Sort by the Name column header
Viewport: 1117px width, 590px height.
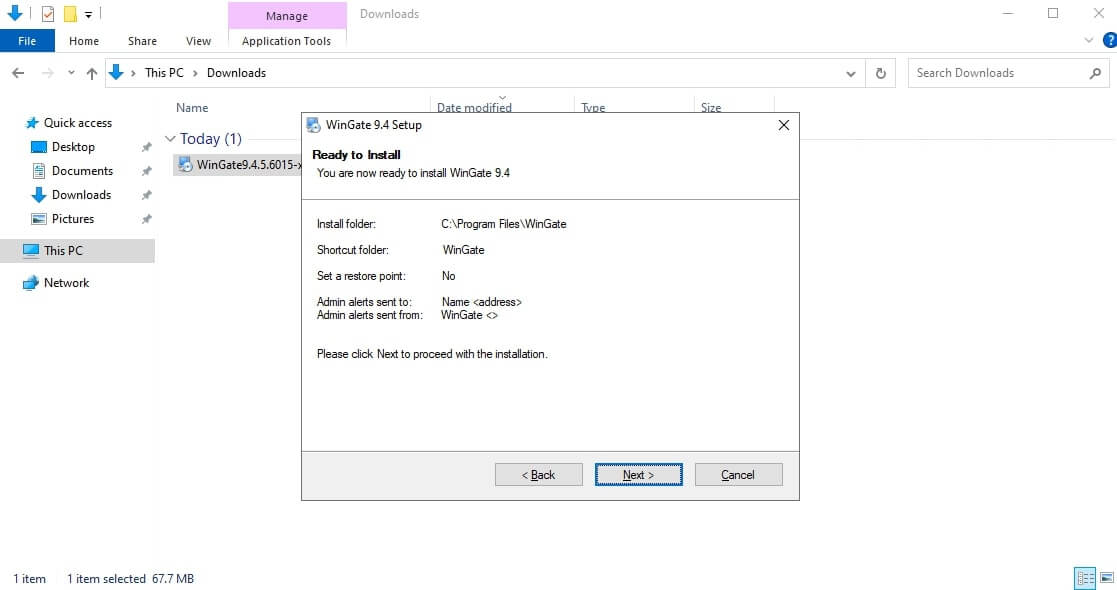pos(192,108)
